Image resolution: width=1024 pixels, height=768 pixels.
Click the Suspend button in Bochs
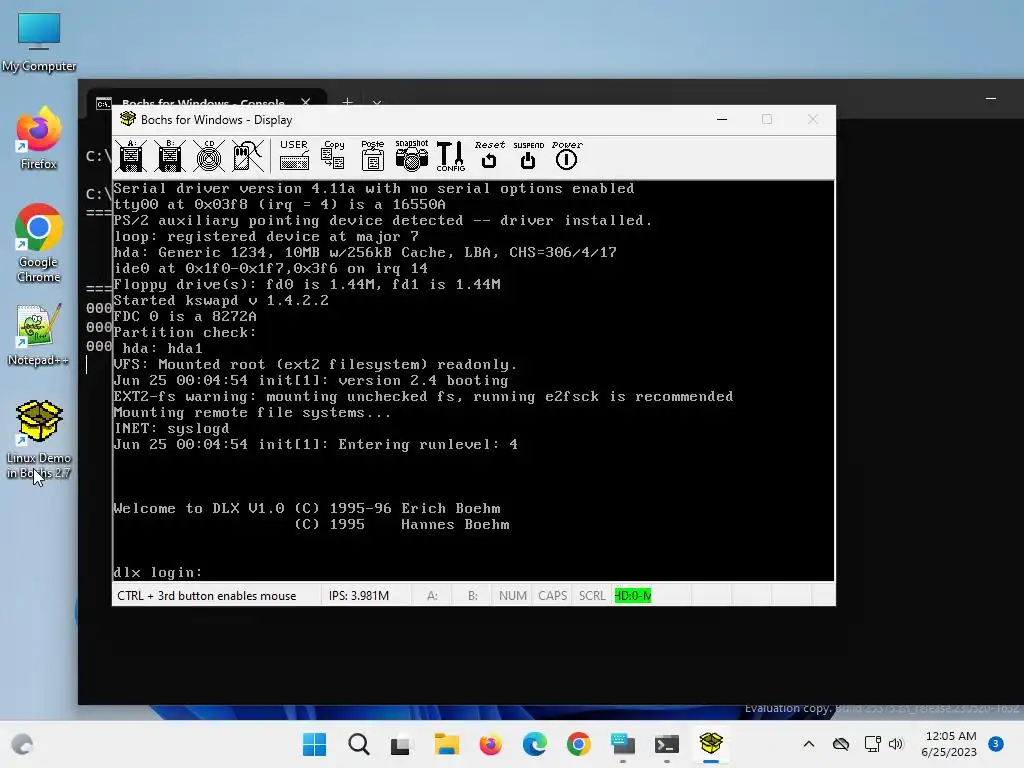(528, 156)
